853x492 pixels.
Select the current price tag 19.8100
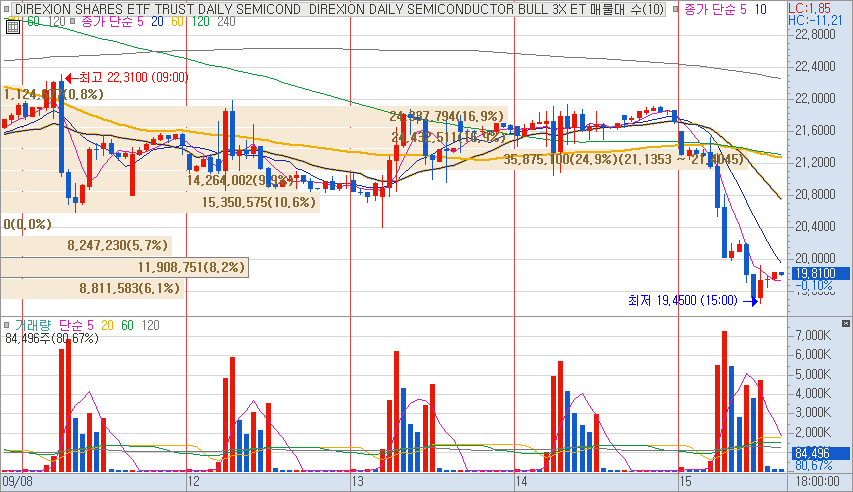pyautogui.click(x=821, y=273)
